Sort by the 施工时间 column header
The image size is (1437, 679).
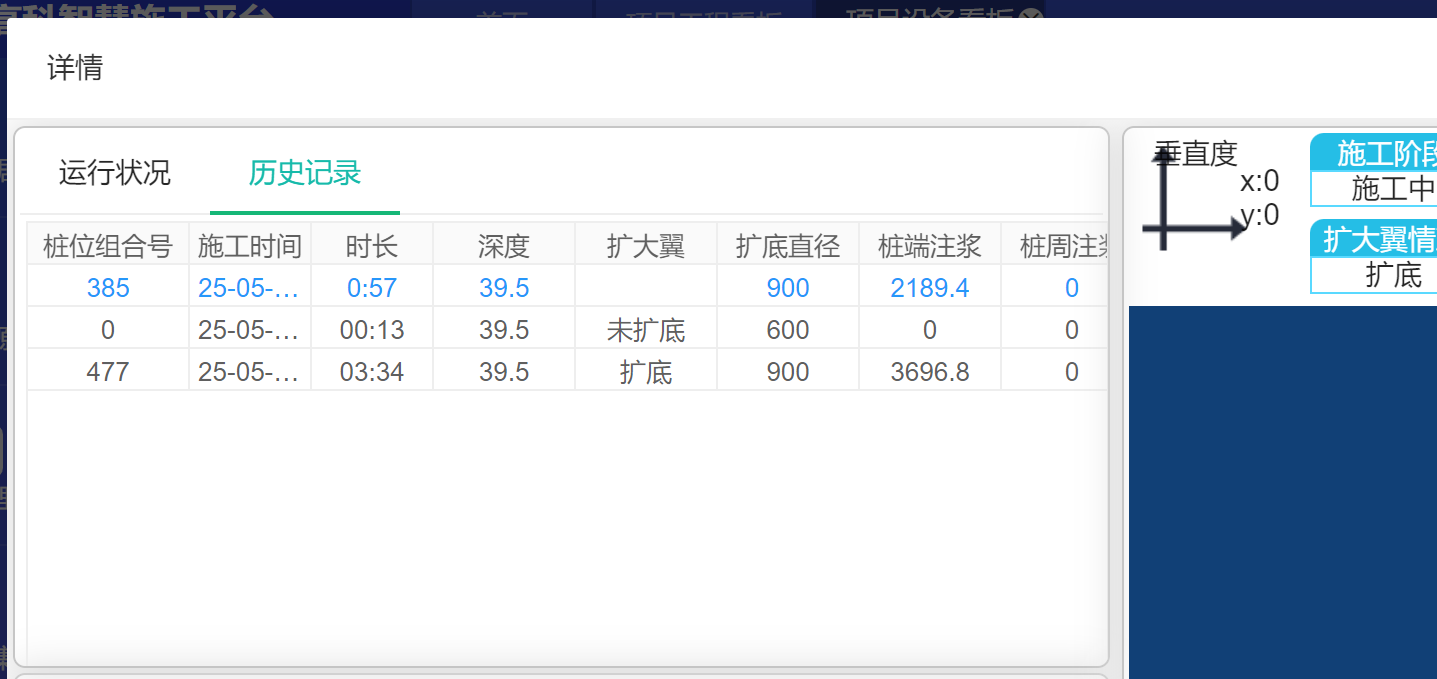coord(250,245)
